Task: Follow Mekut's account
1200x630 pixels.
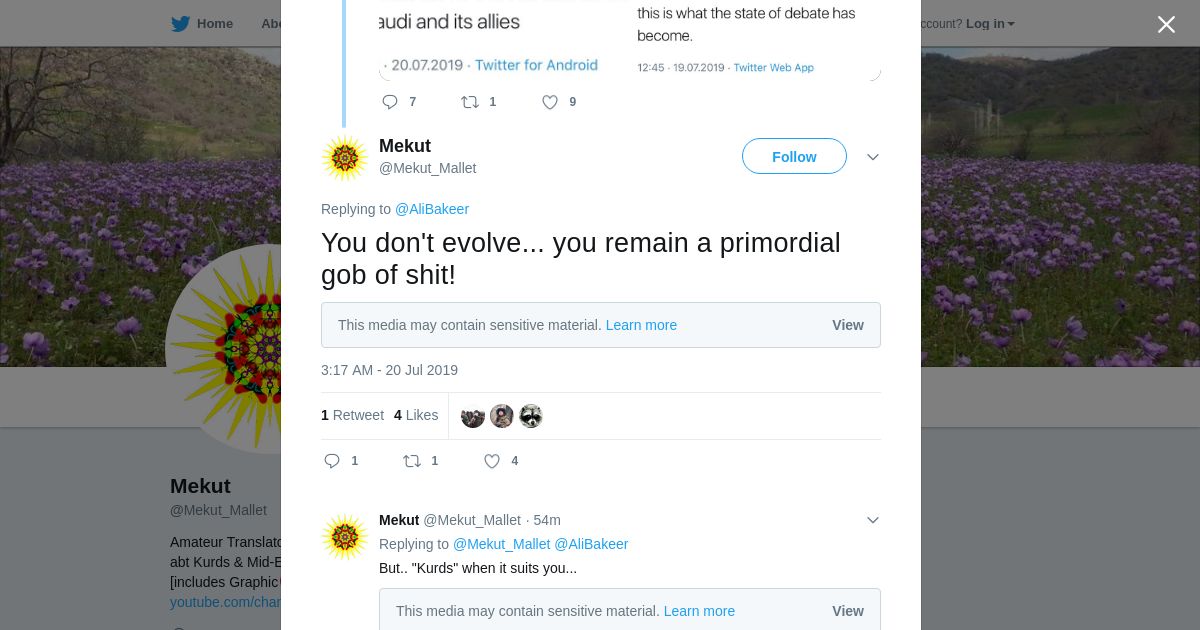Action: coord(794,157)
